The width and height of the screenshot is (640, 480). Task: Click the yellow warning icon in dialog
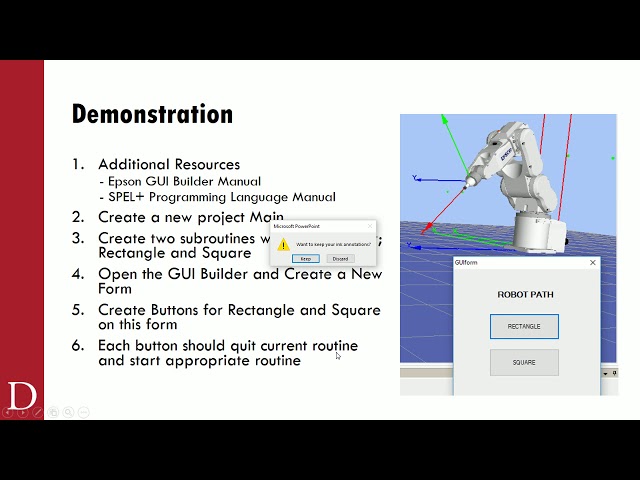coord(284,244)
